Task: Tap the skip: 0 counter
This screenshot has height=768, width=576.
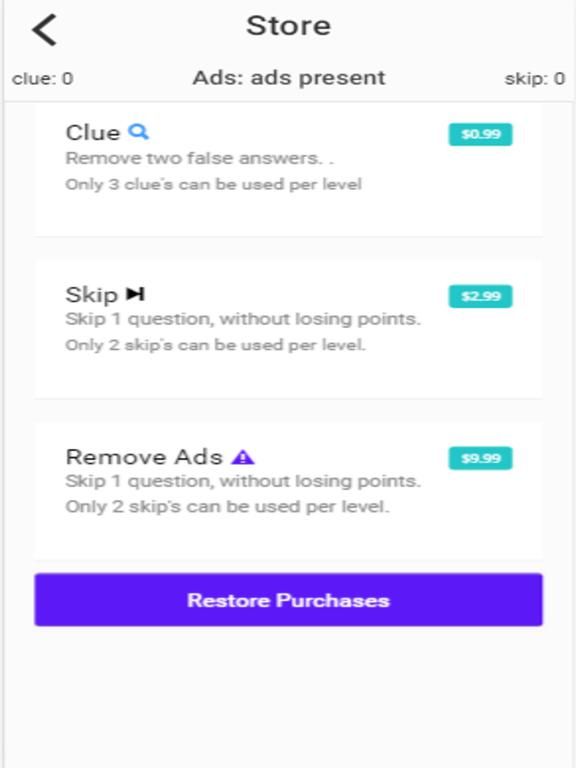Action: tap(535, 78)
